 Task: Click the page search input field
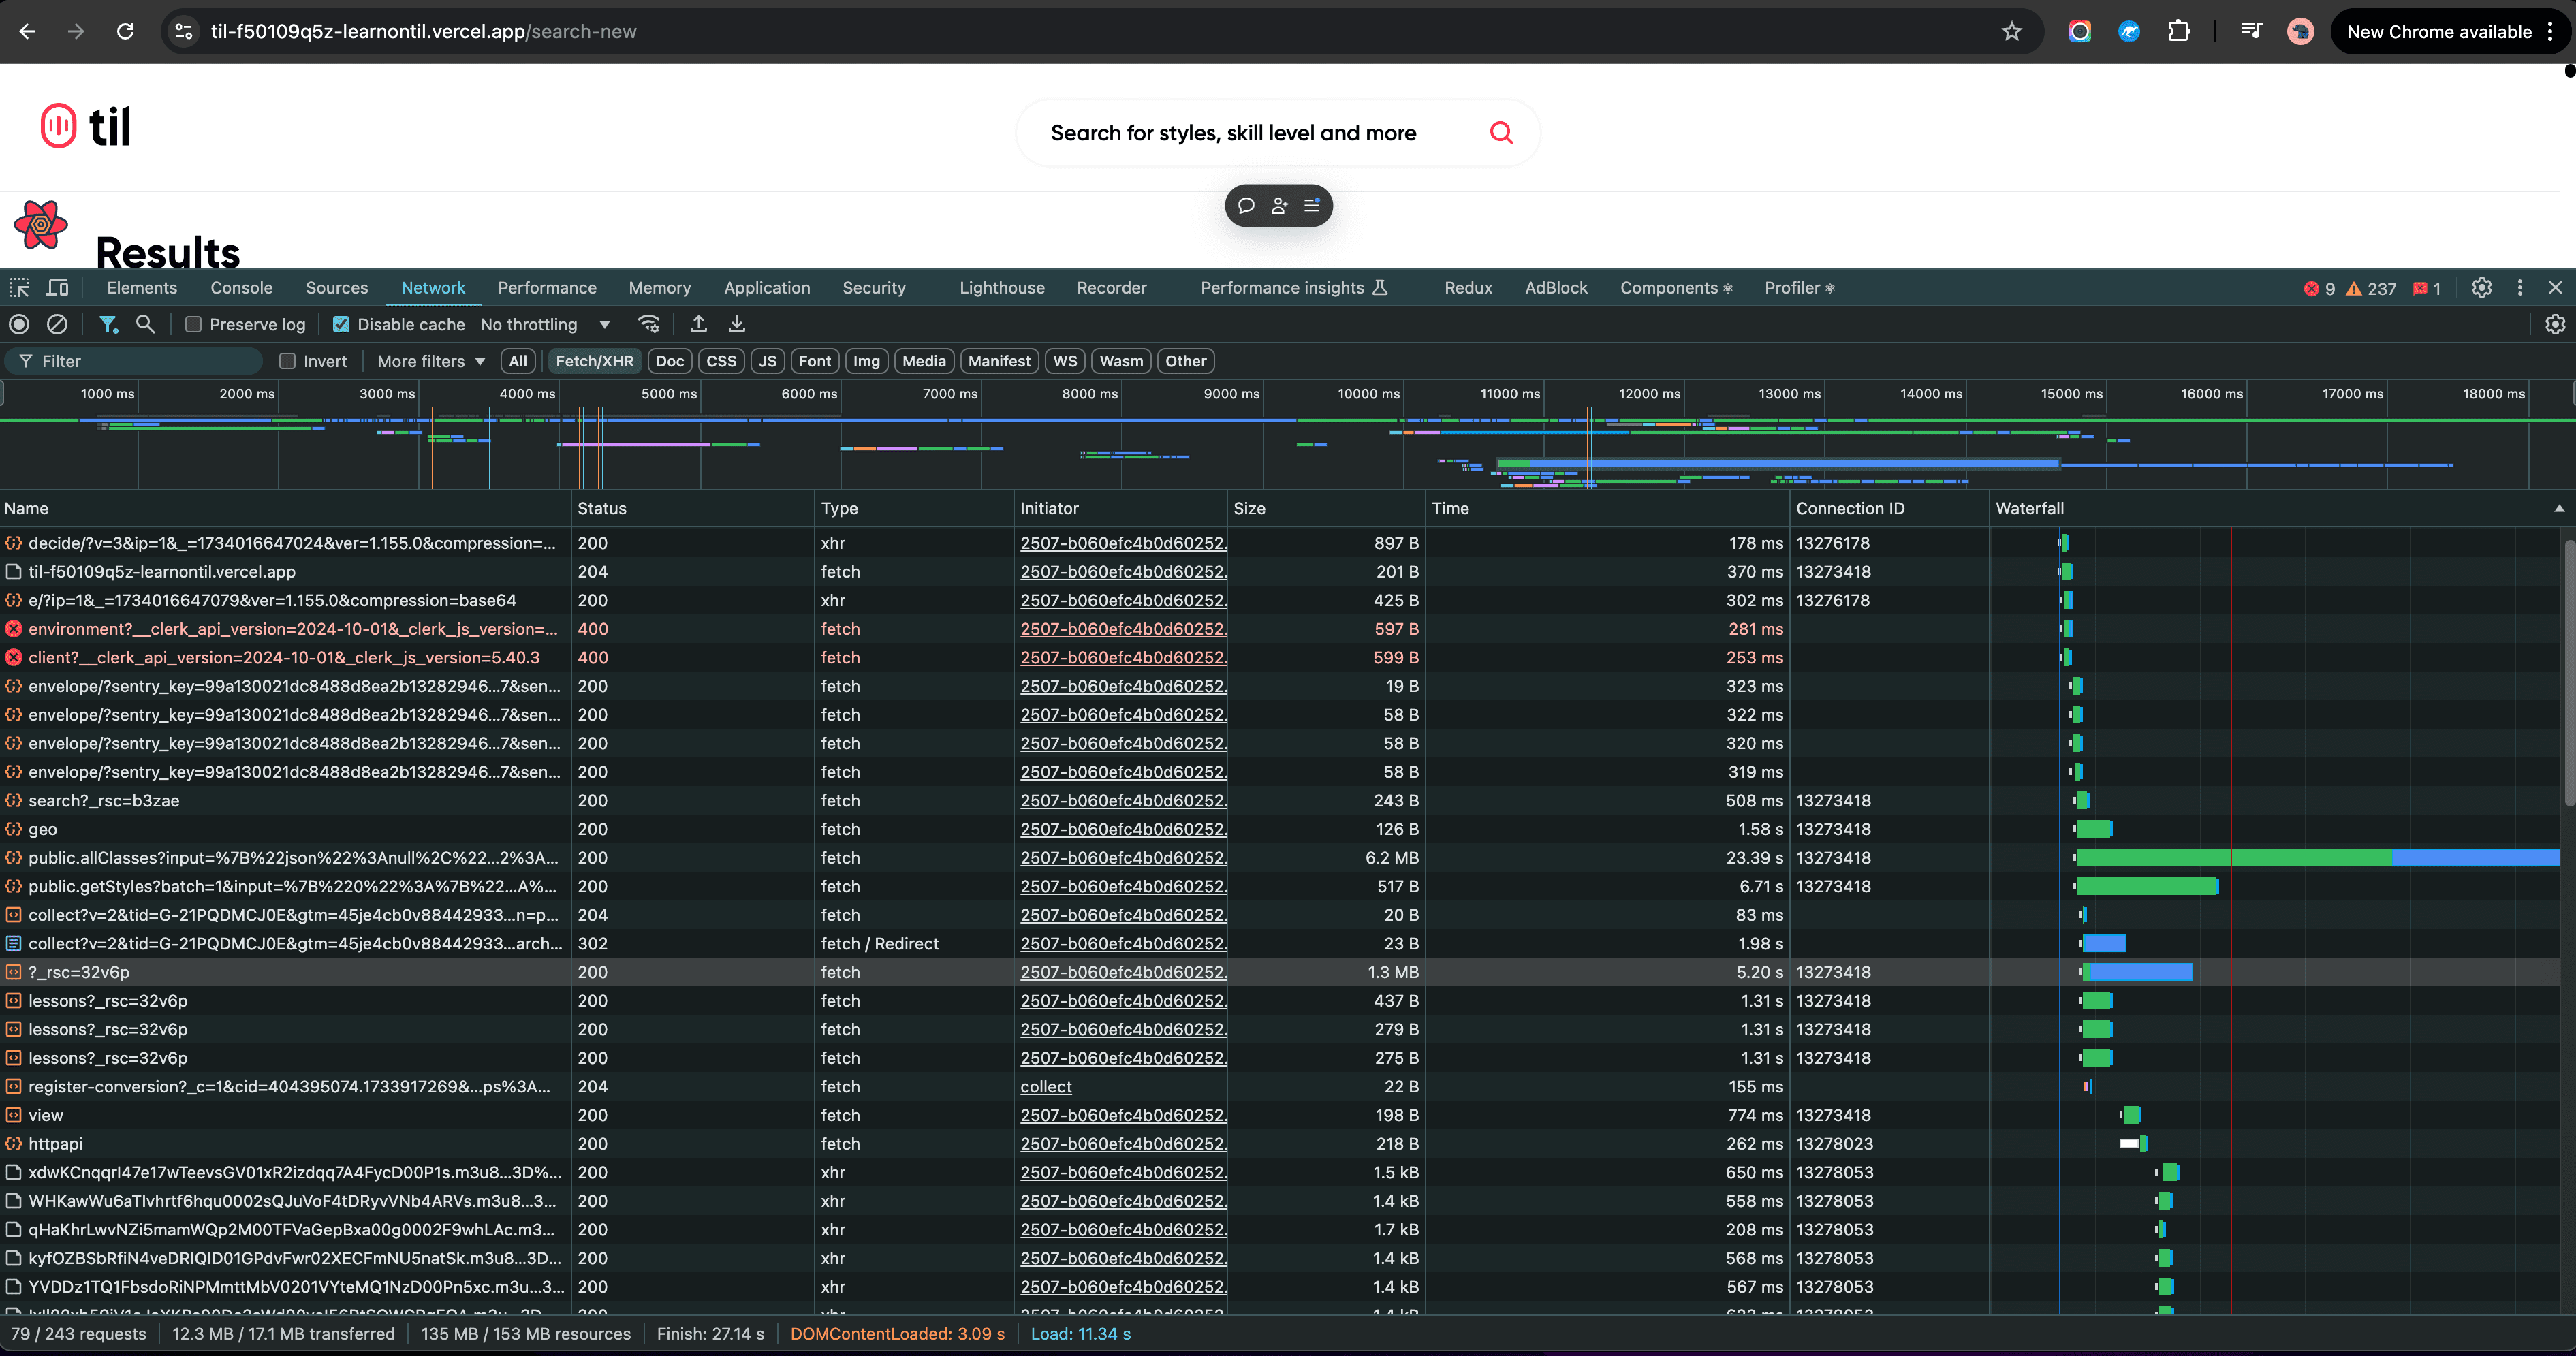pyautogui.click(x=1233, y=133)
